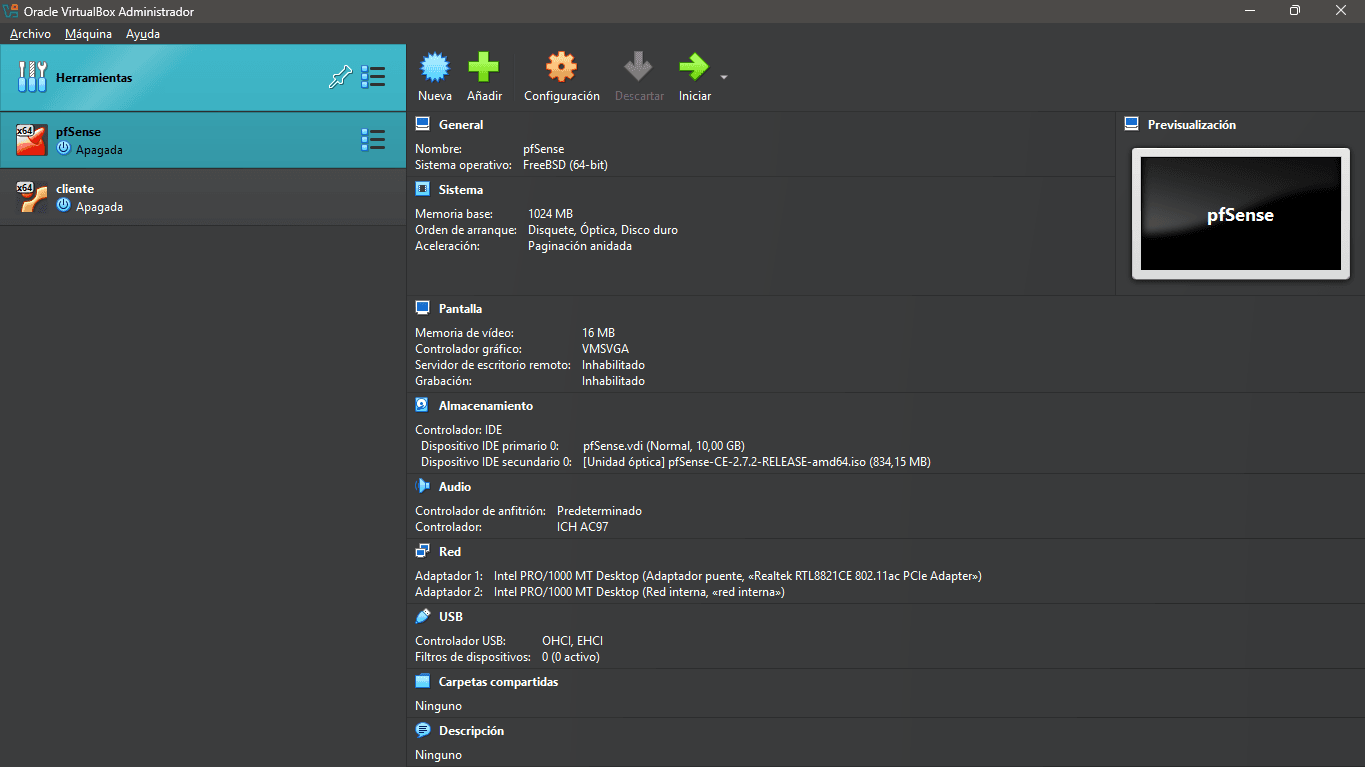Click the USB section icon
1365x767 pixels.
[422, 616]
